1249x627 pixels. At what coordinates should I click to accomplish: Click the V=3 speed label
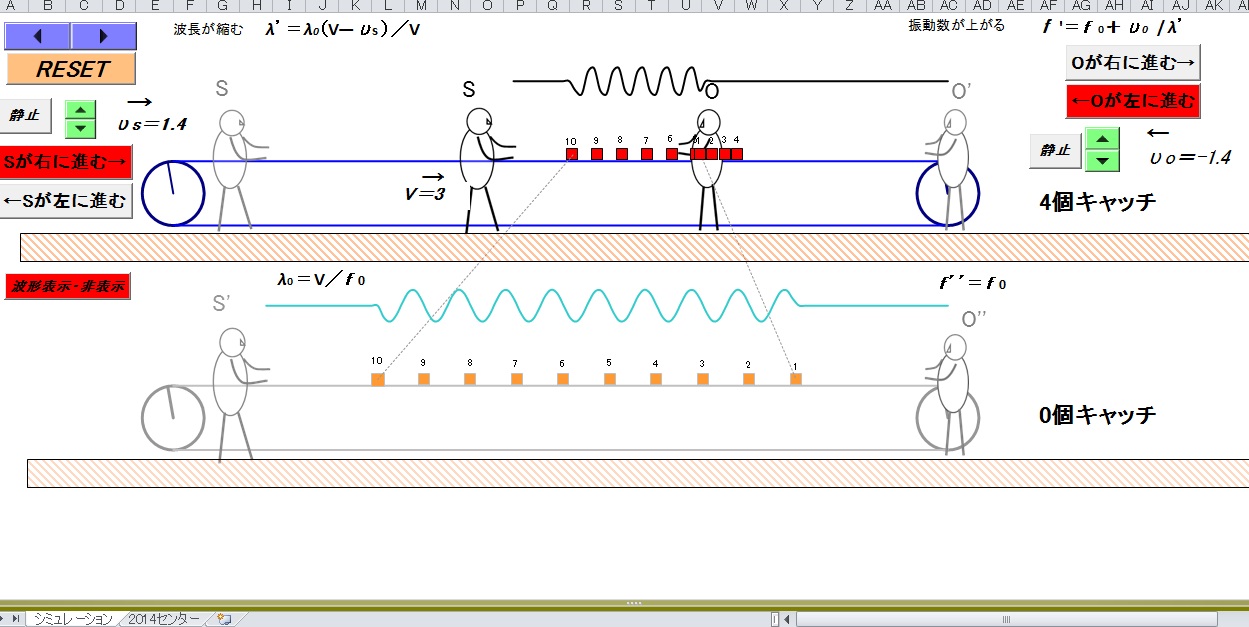(x=425, y=194)
